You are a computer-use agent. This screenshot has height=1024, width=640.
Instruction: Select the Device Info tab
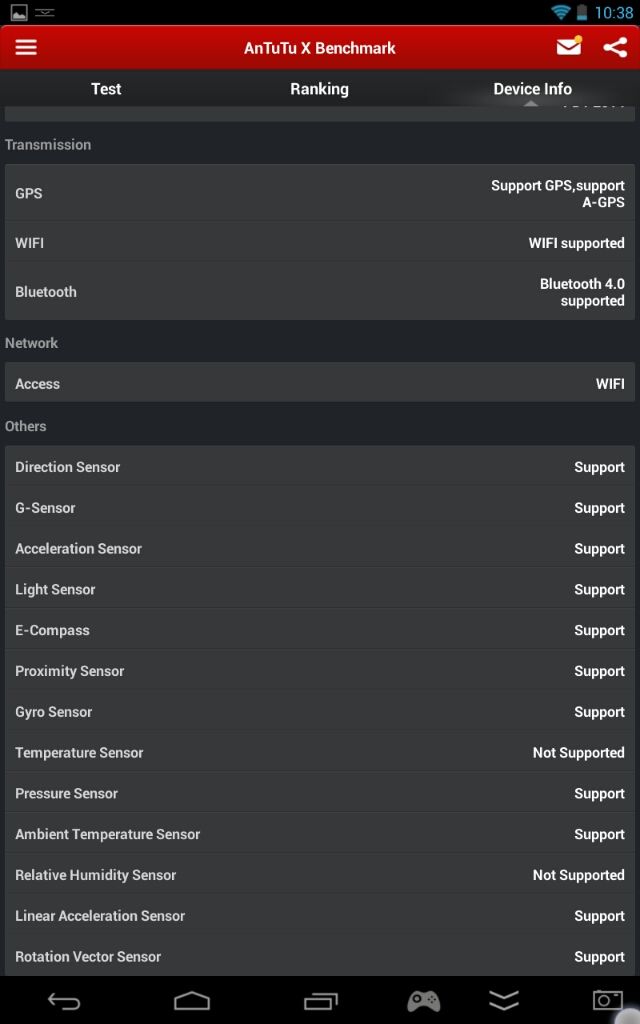click(532, 89)
